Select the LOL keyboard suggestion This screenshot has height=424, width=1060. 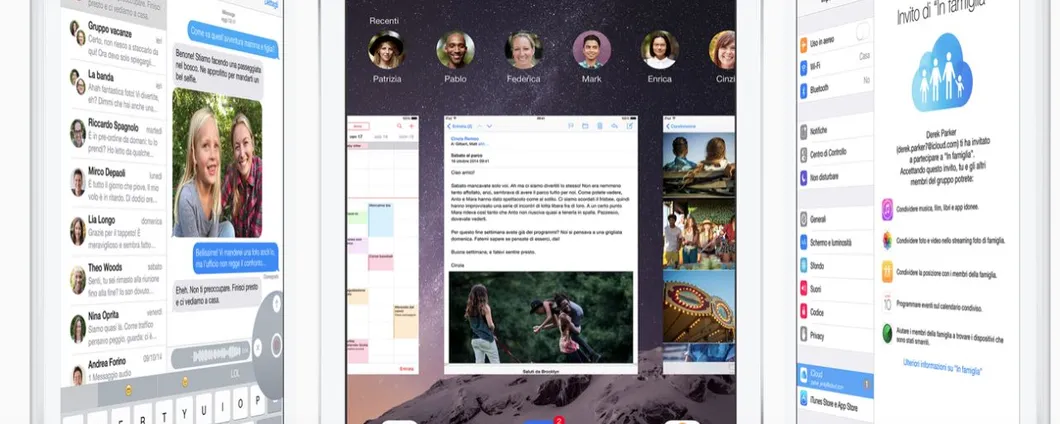coord(236,373)
